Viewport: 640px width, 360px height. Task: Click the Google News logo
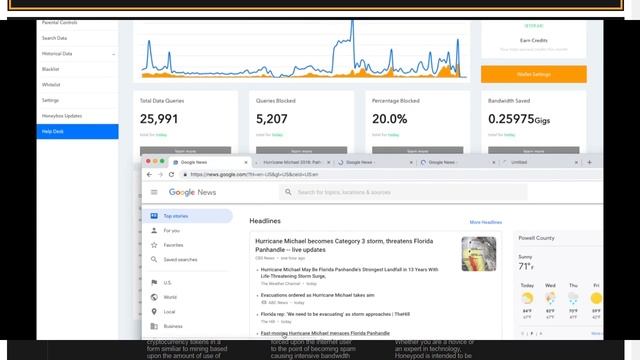(x=192, y=192)
